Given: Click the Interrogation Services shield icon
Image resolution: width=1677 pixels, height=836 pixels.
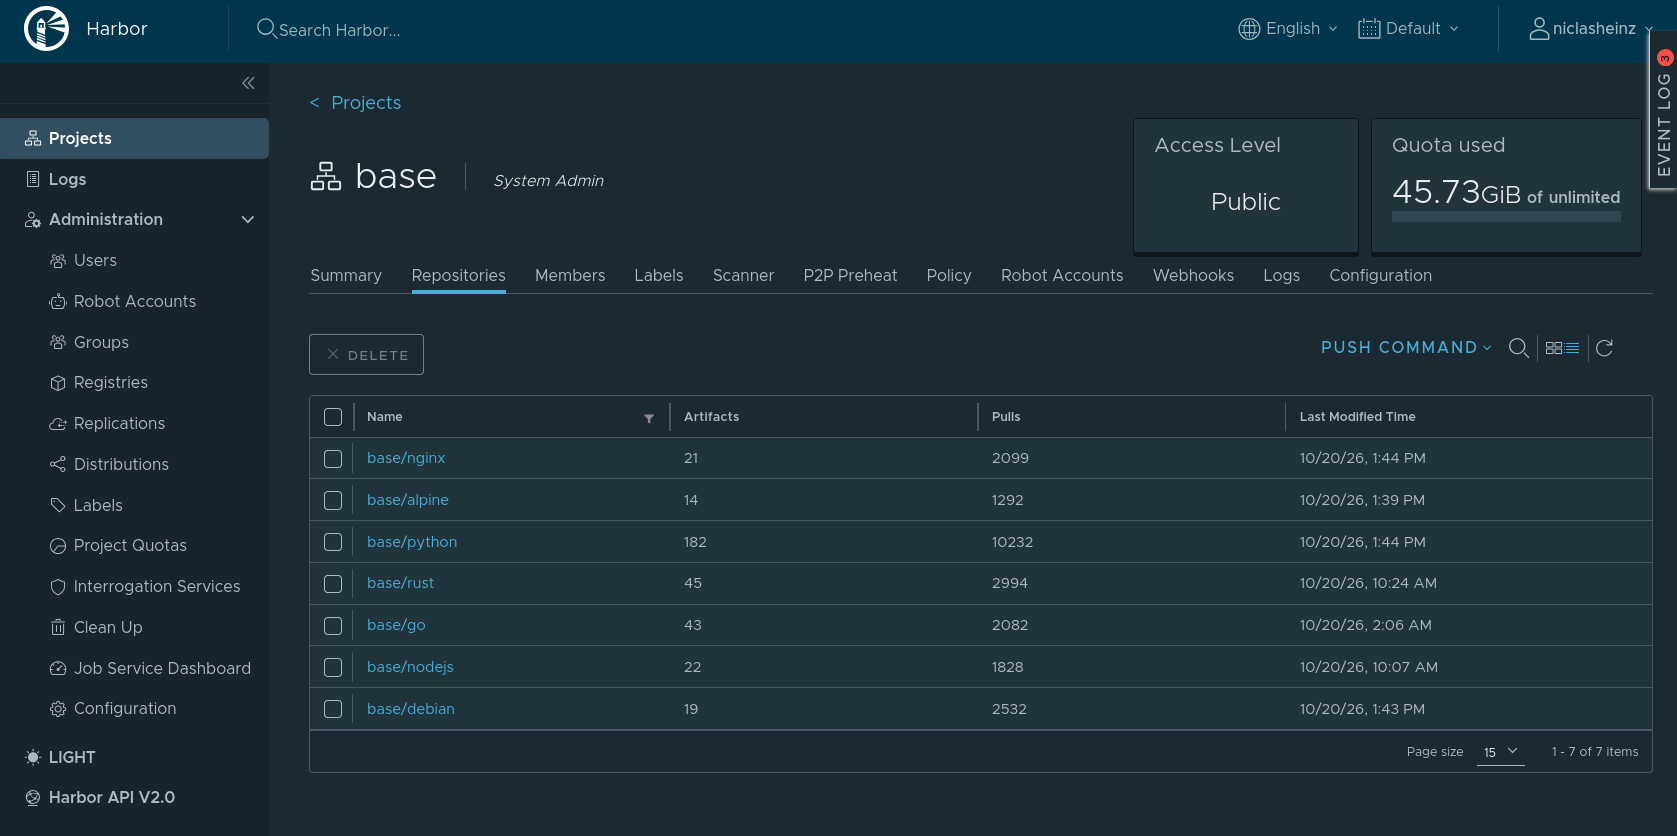Looking at the screenshot, I should coord(58,587).
